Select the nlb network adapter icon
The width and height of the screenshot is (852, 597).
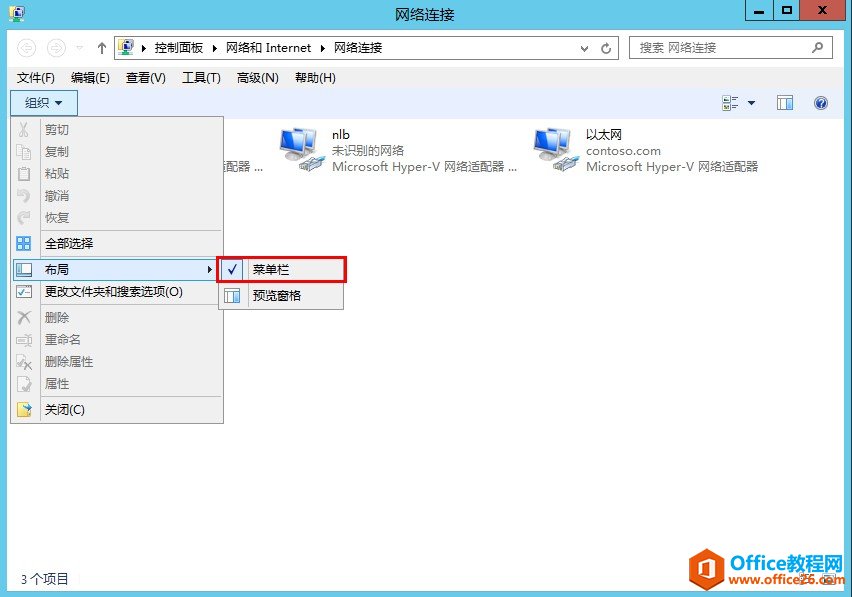click(300, 145)
